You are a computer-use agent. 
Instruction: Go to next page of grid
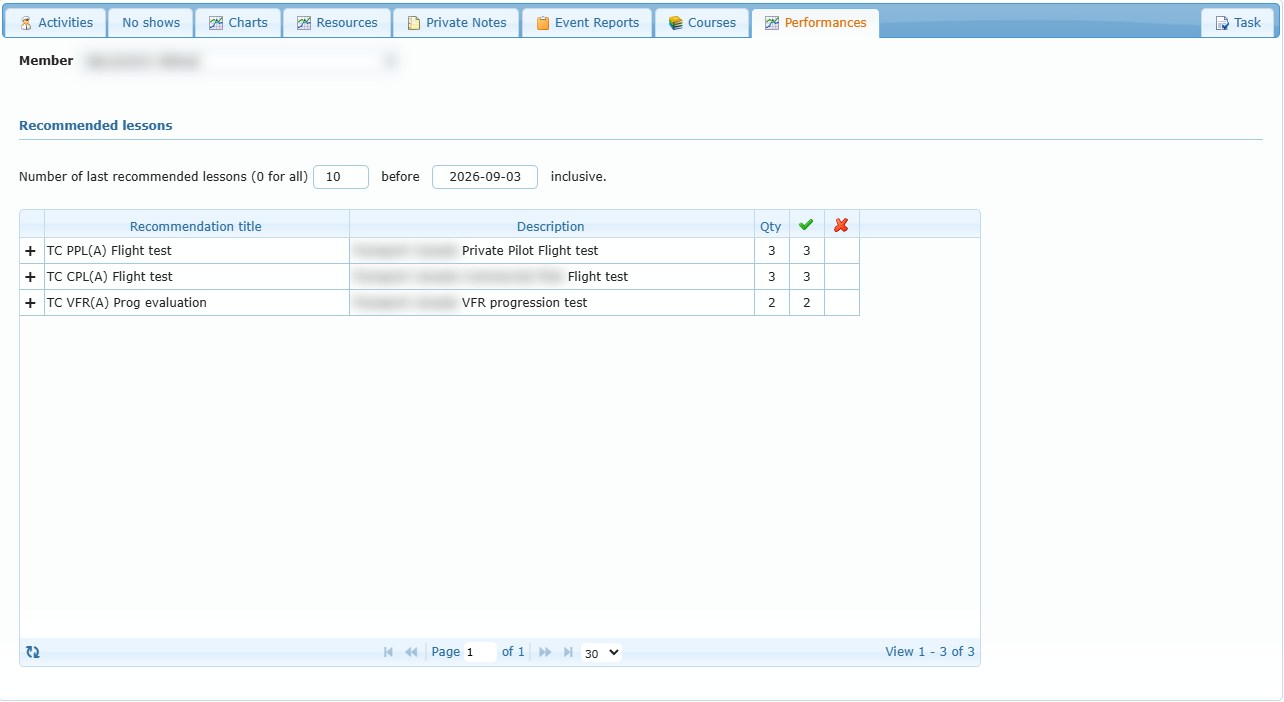click(545, 652)
